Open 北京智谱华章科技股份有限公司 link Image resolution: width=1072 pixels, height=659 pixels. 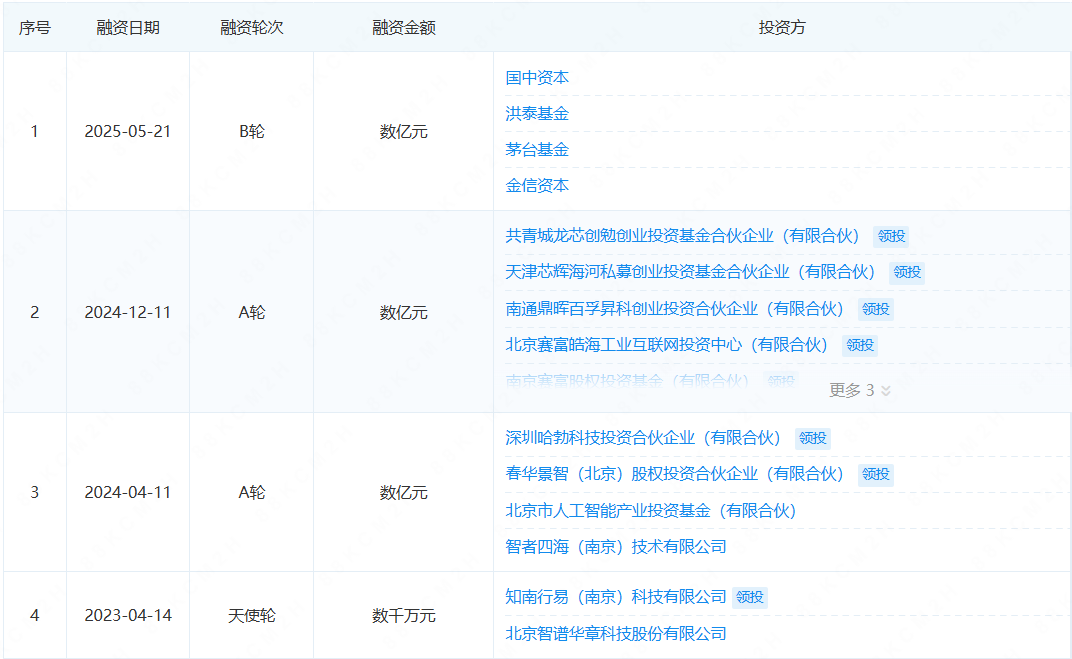coord(615,634)
